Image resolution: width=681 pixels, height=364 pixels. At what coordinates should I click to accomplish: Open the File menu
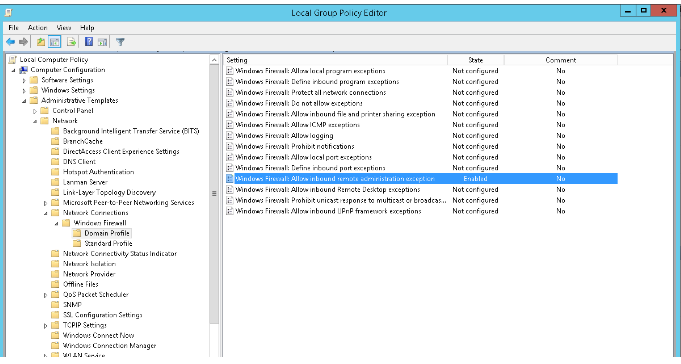[13, 27]
